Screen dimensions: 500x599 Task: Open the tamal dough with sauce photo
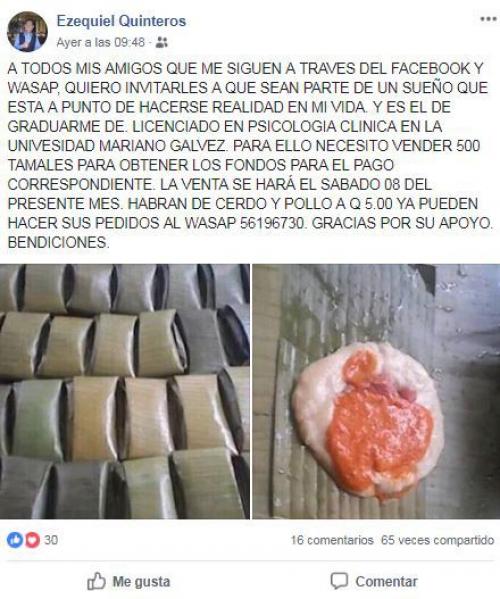(376, 391)
